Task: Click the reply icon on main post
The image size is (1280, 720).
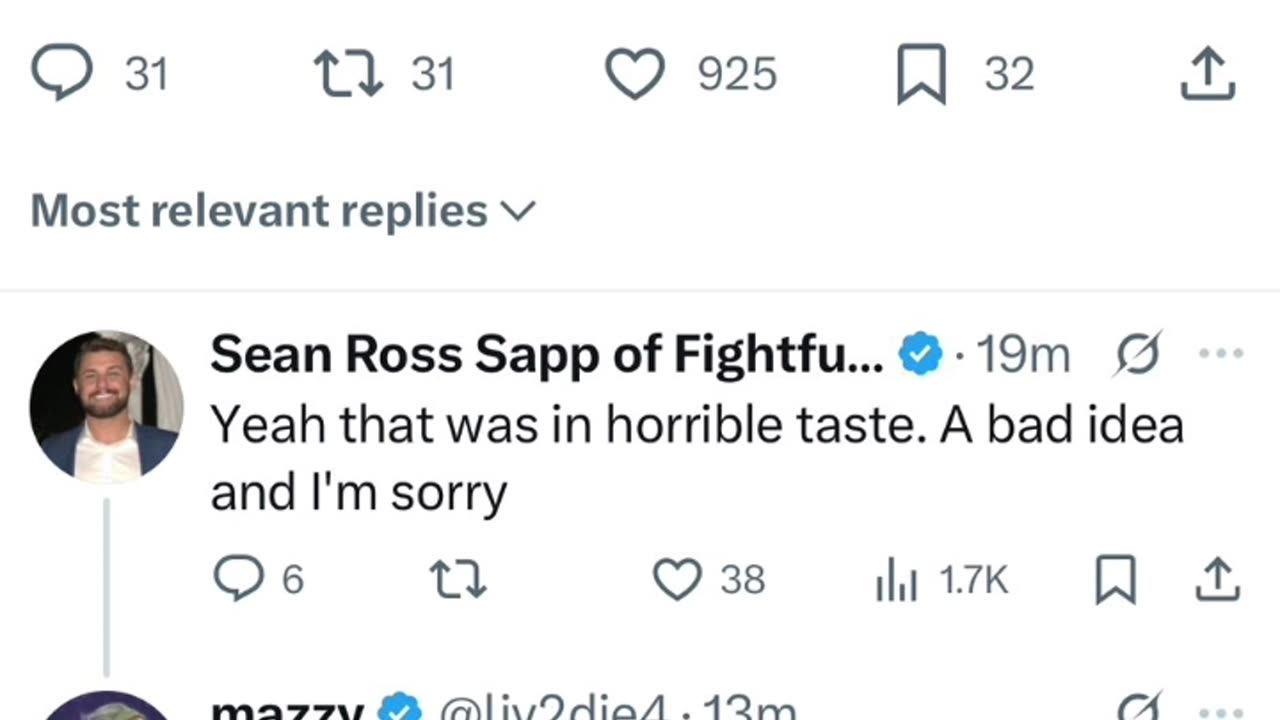Action: click(x=62, y=75)
